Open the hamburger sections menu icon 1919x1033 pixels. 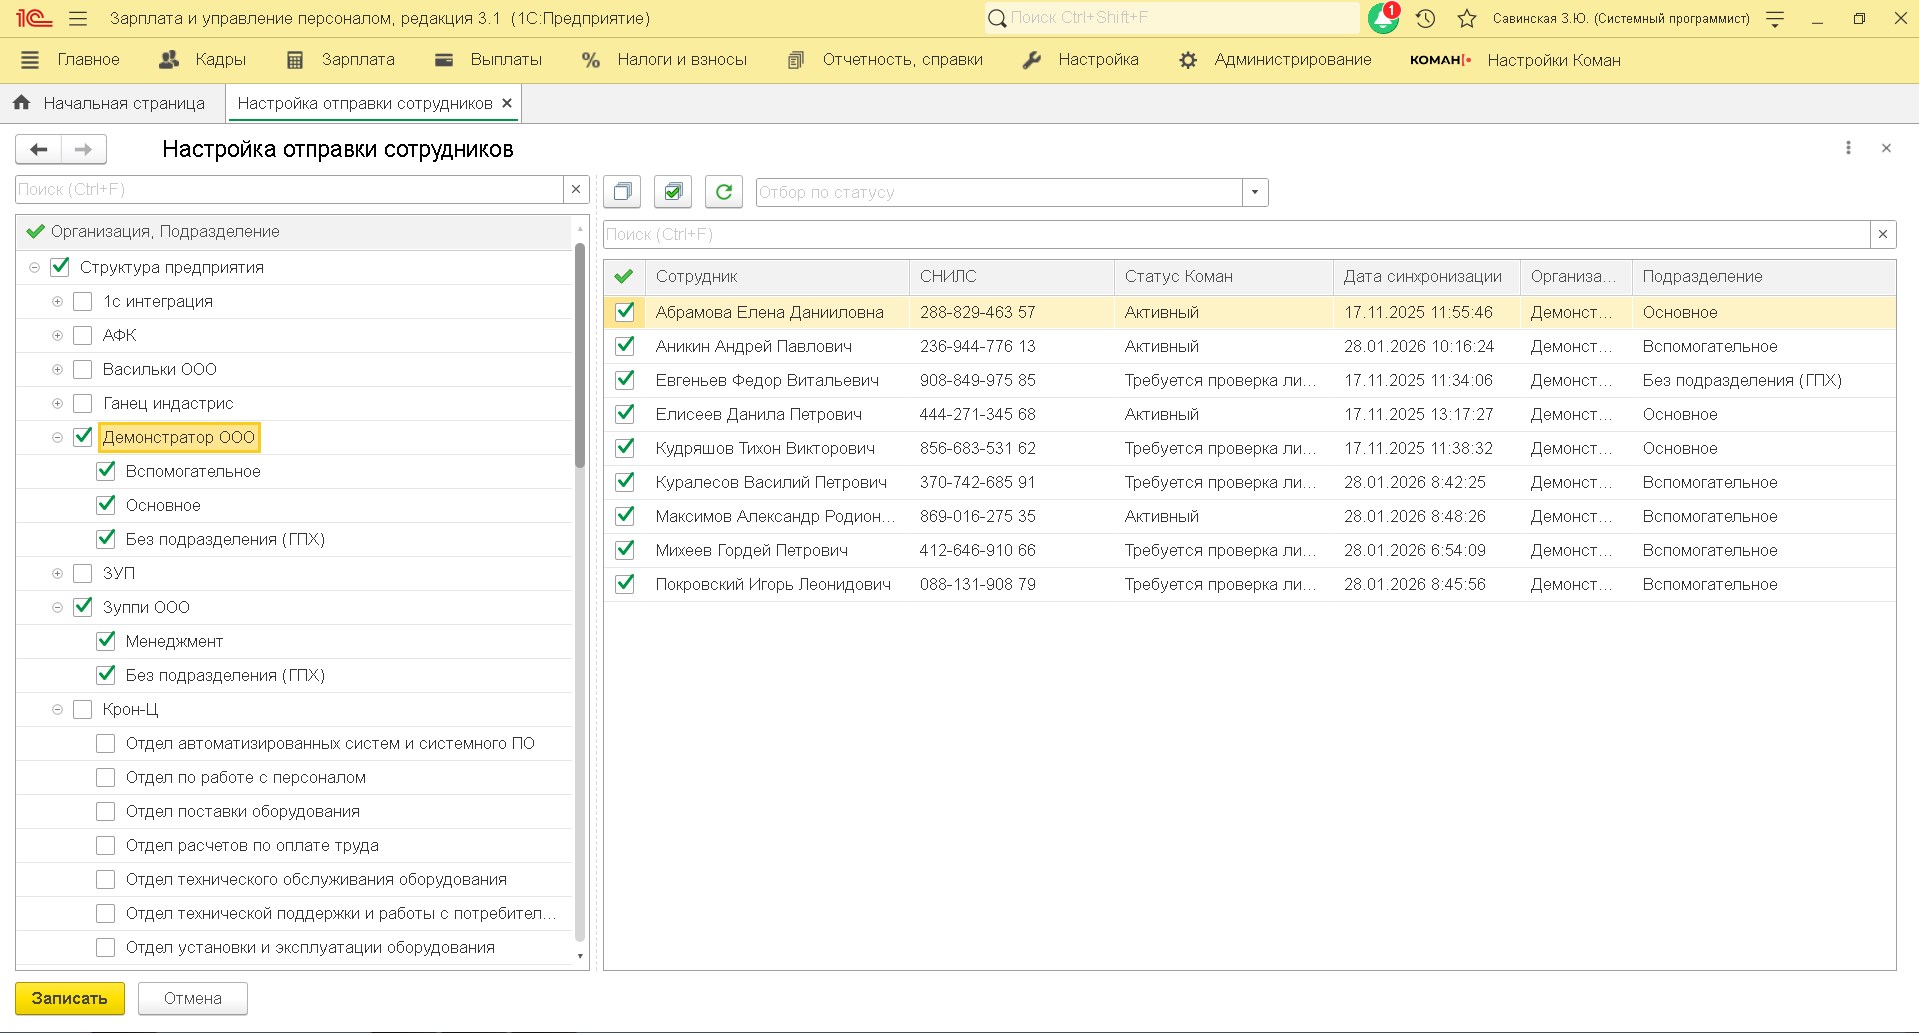[78, 18]
